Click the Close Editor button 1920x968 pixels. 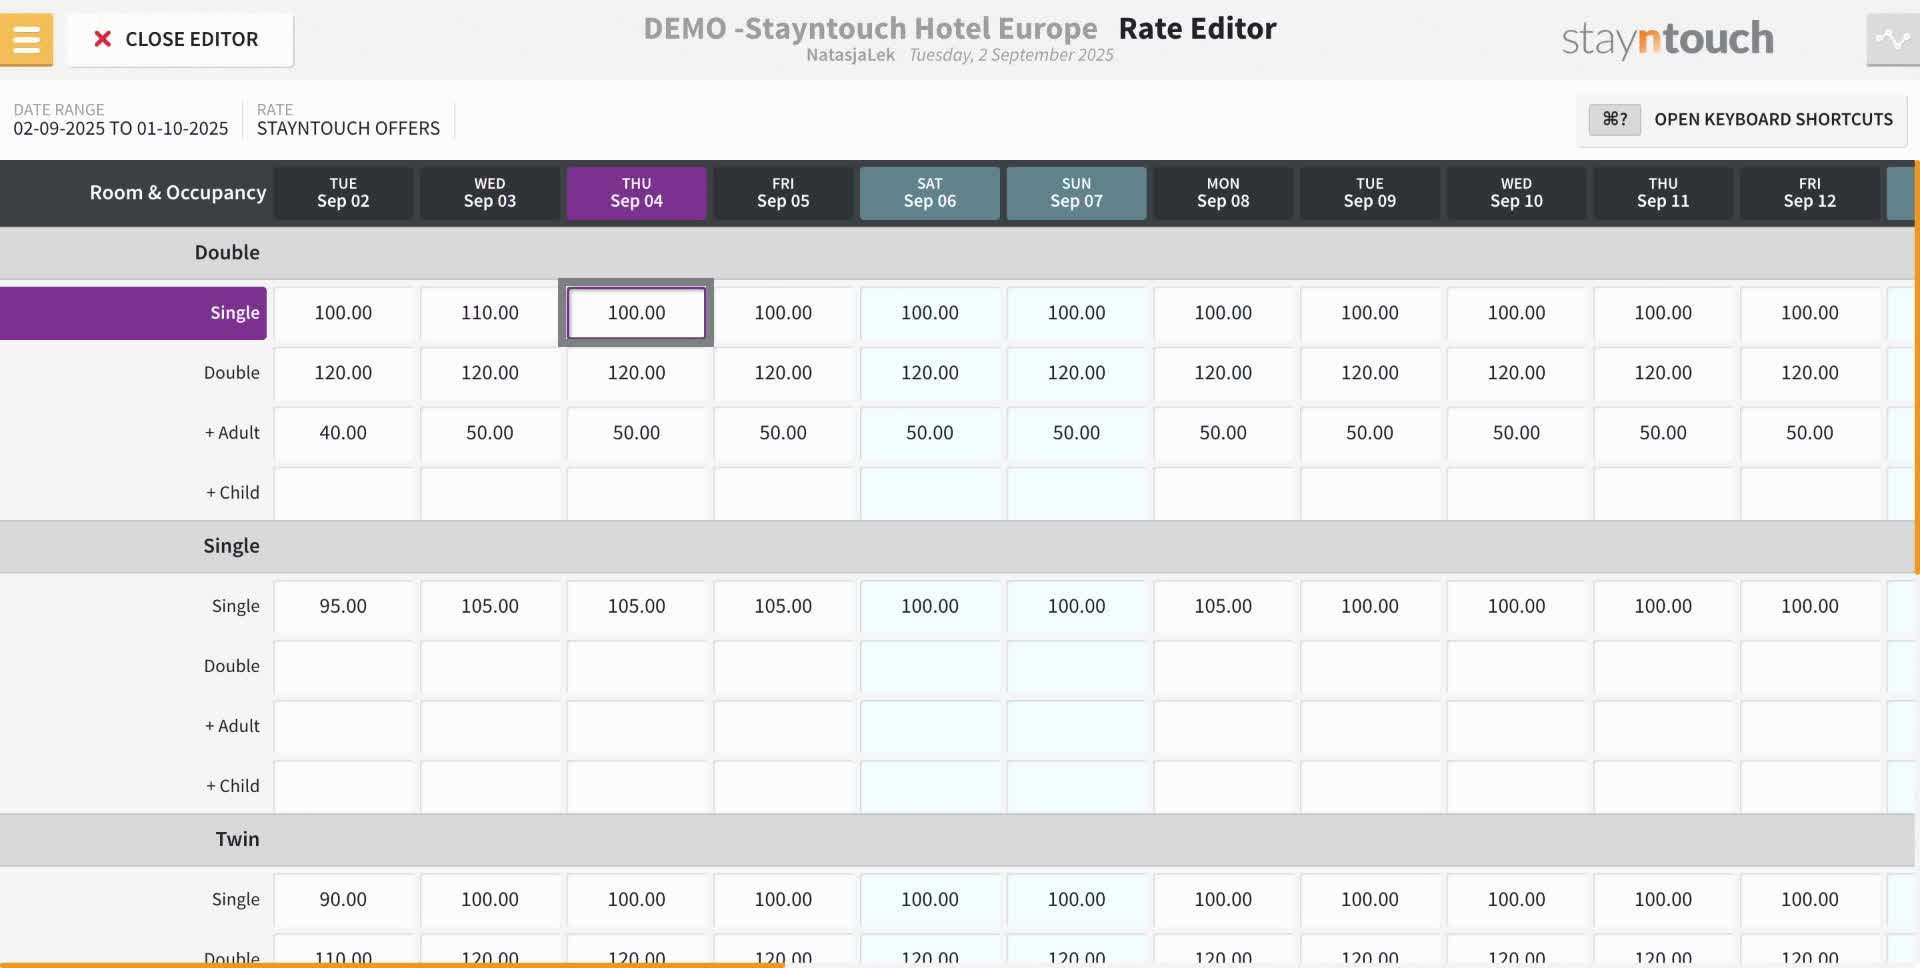(180, 39)
